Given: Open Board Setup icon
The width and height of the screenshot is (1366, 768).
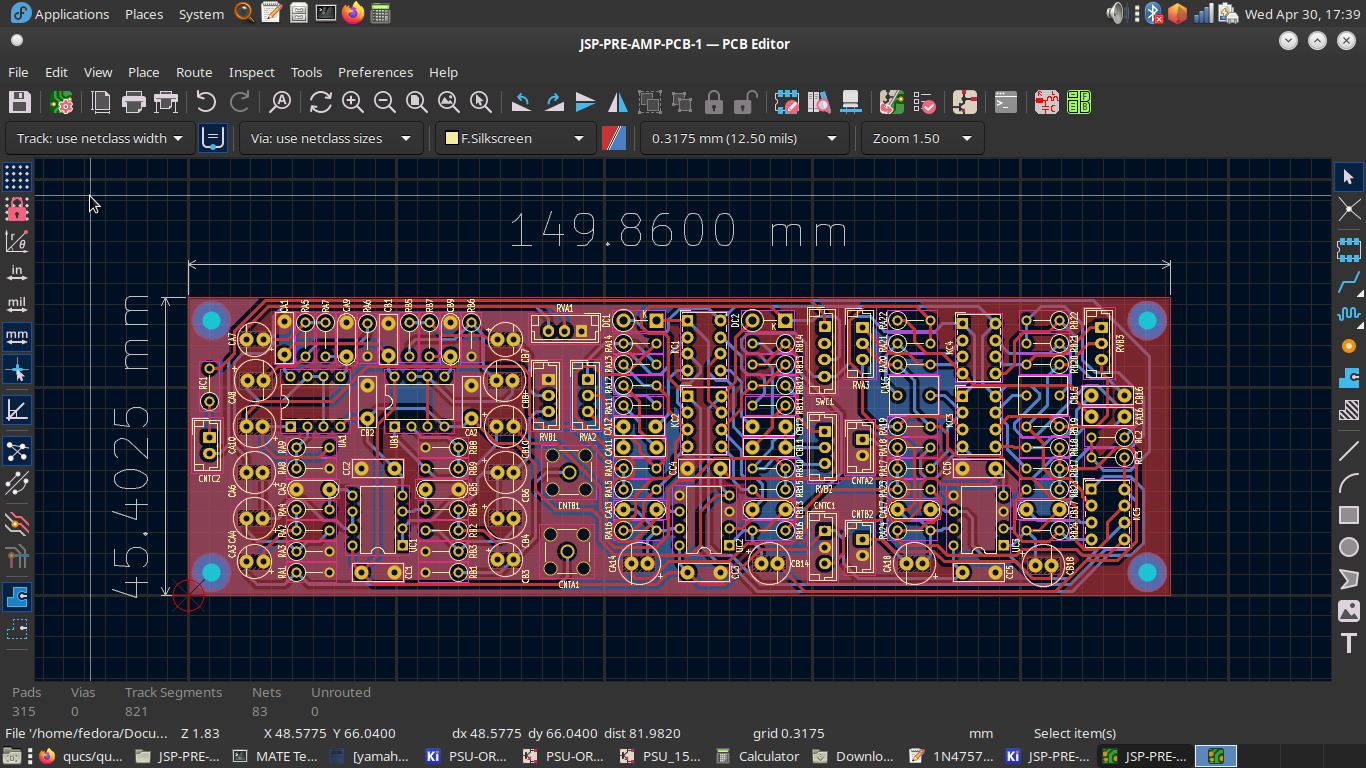Looking at the screenshot, I should coord(61,102).
